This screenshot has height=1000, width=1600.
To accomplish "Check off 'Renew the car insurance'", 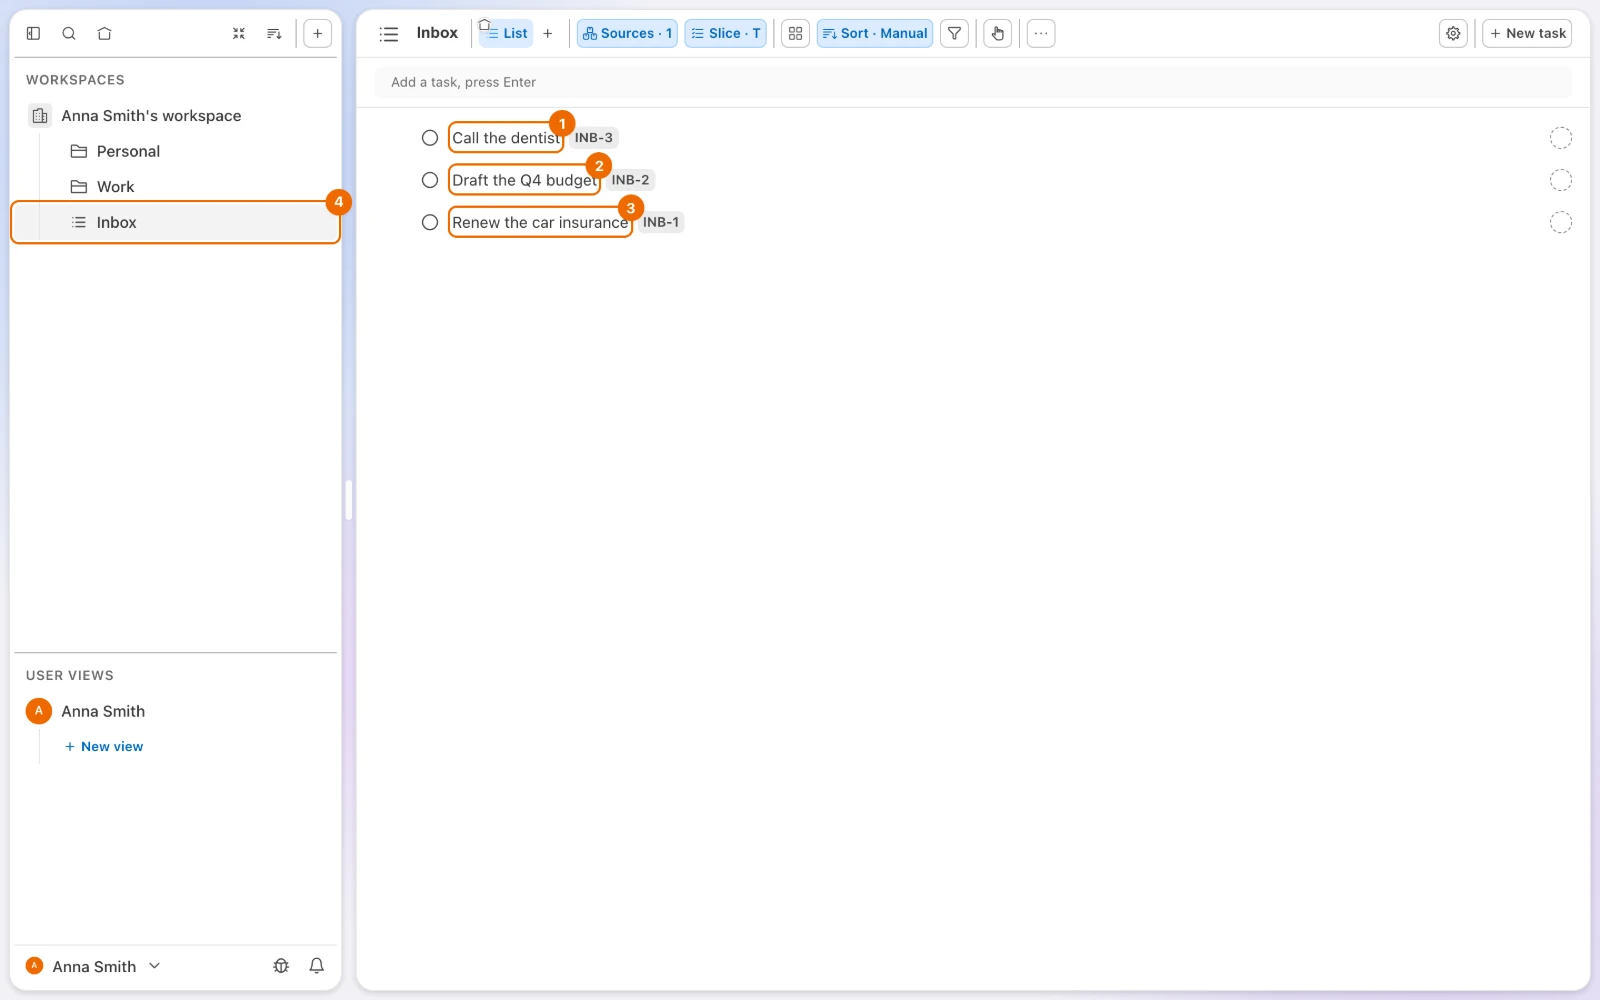I will point(430,222).
